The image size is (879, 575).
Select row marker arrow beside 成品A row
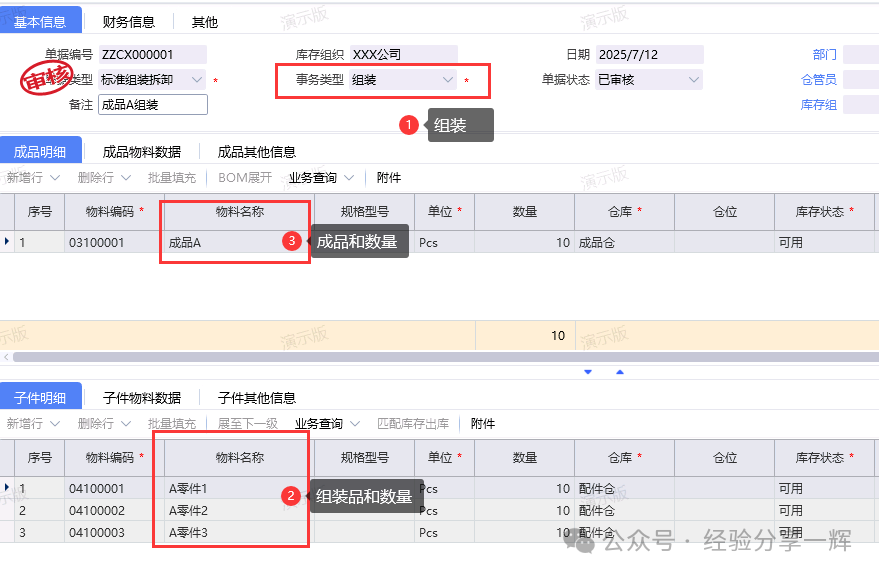click(x=7, y=242)
